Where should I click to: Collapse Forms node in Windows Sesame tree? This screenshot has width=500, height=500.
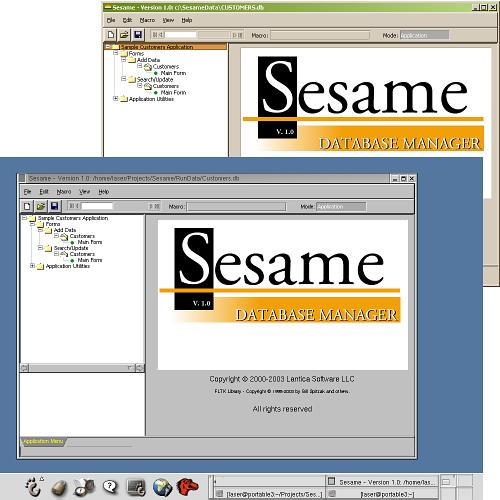[x=116, y=53]
